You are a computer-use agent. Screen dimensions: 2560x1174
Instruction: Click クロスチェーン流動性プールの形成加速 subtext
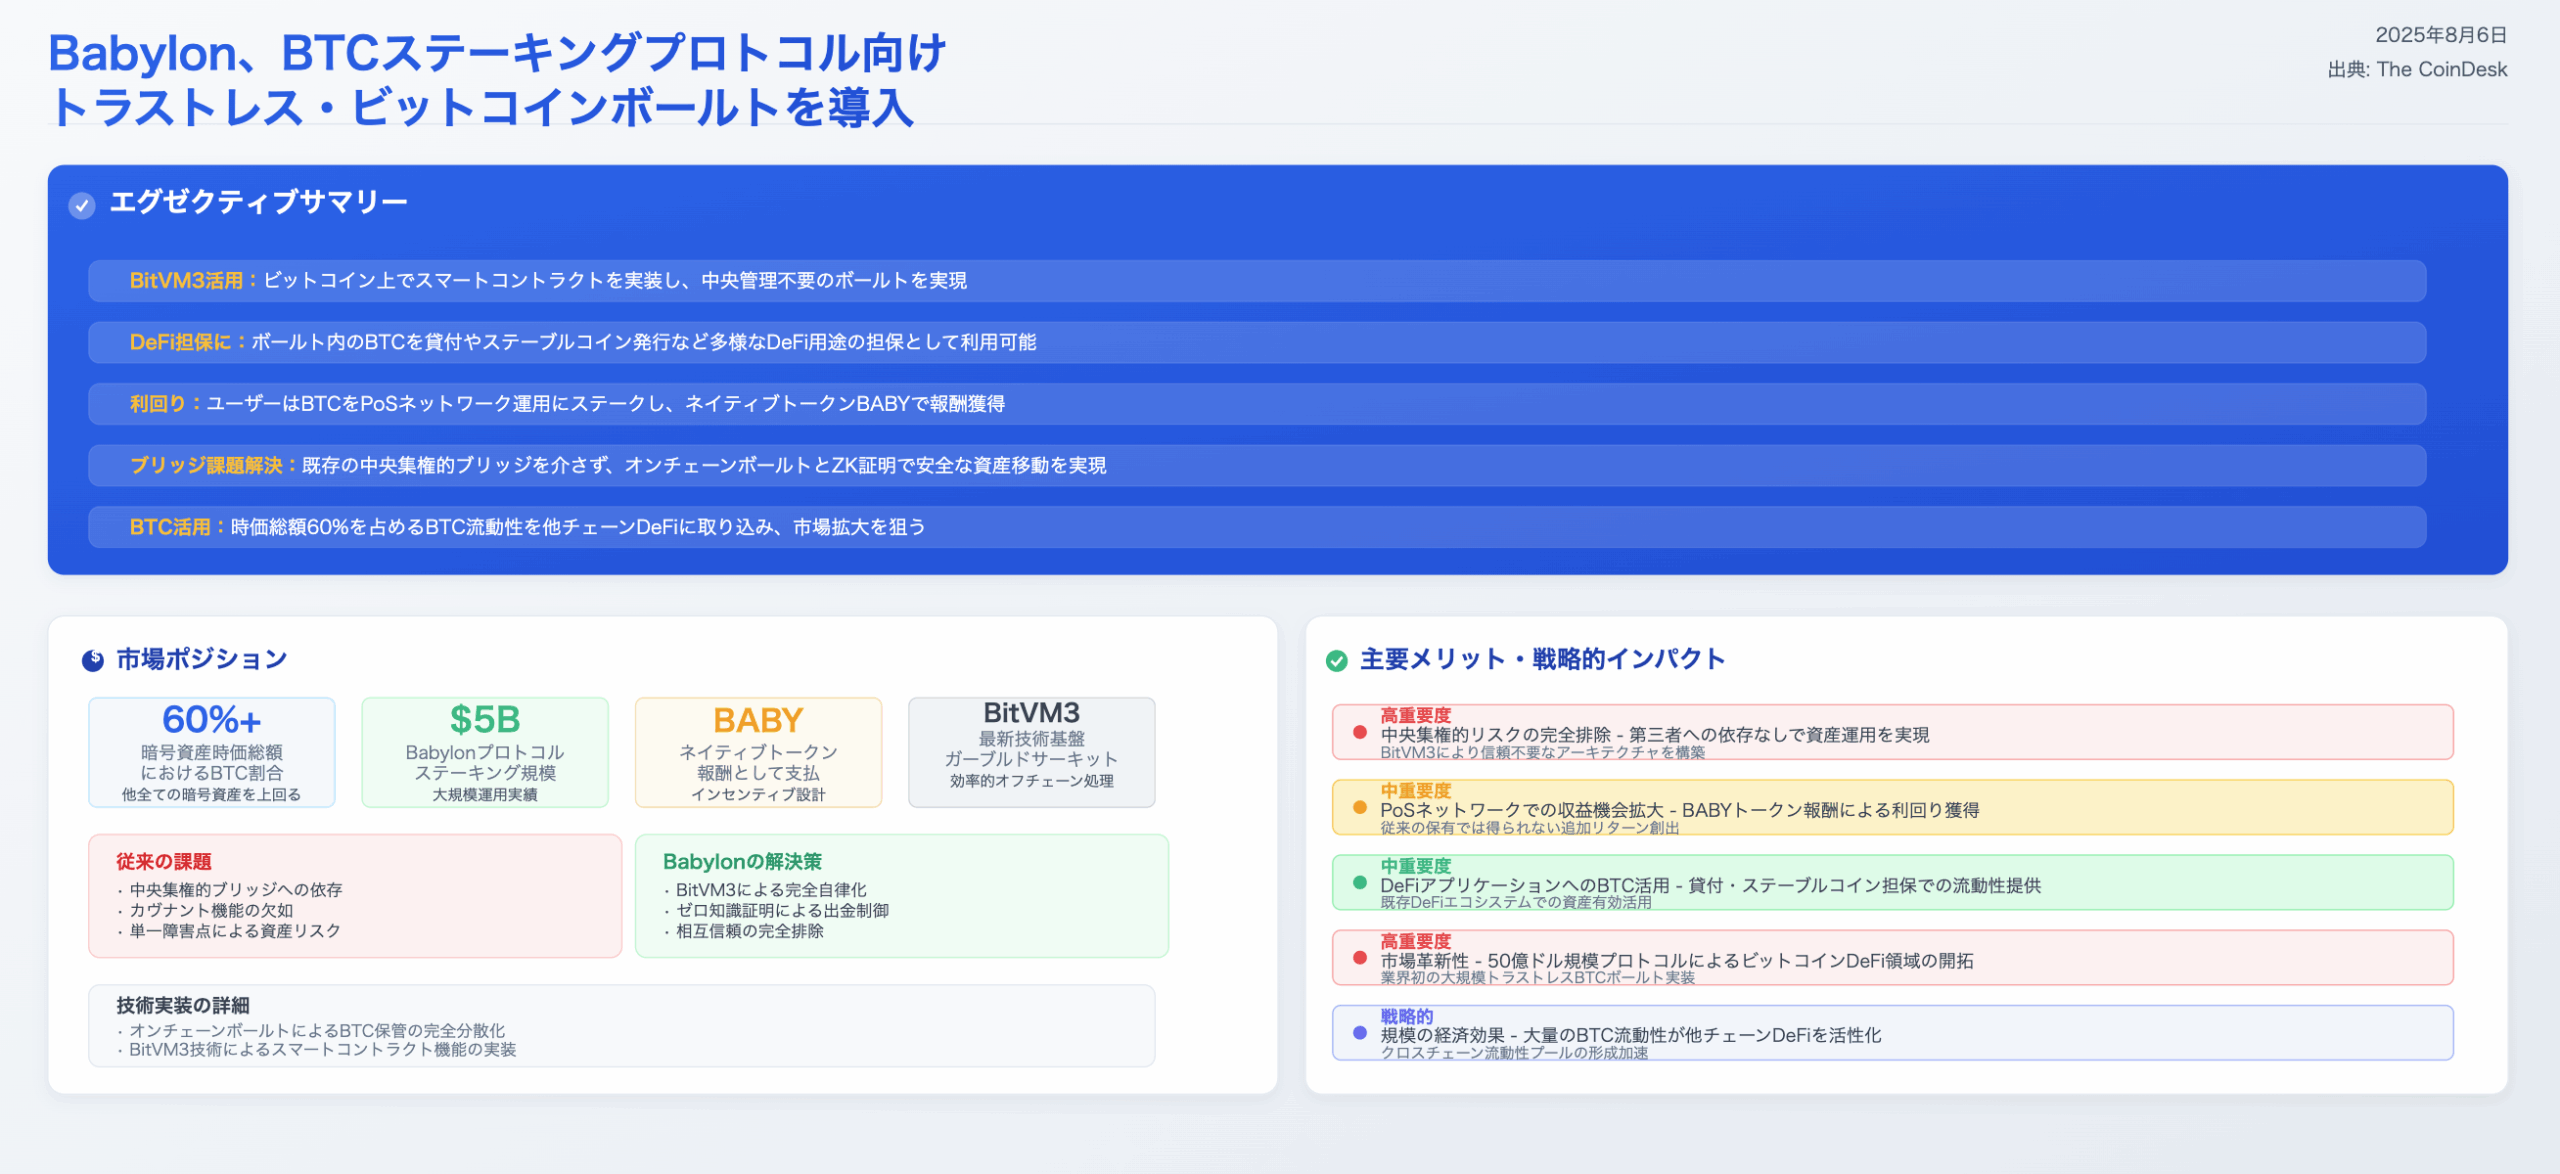(1514, 1053)
